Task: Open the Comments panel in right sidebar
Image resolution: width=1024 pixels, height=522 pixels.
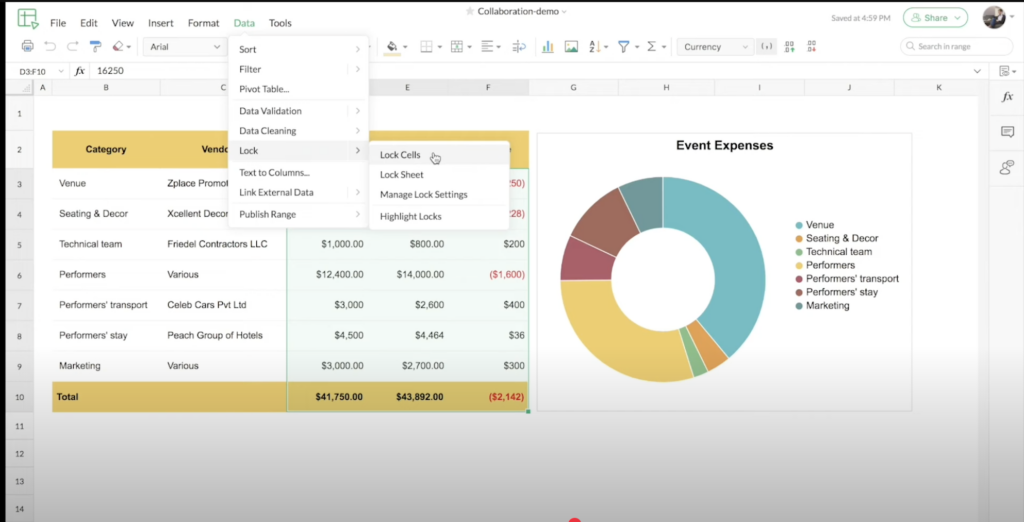Action: point(1007,132)
